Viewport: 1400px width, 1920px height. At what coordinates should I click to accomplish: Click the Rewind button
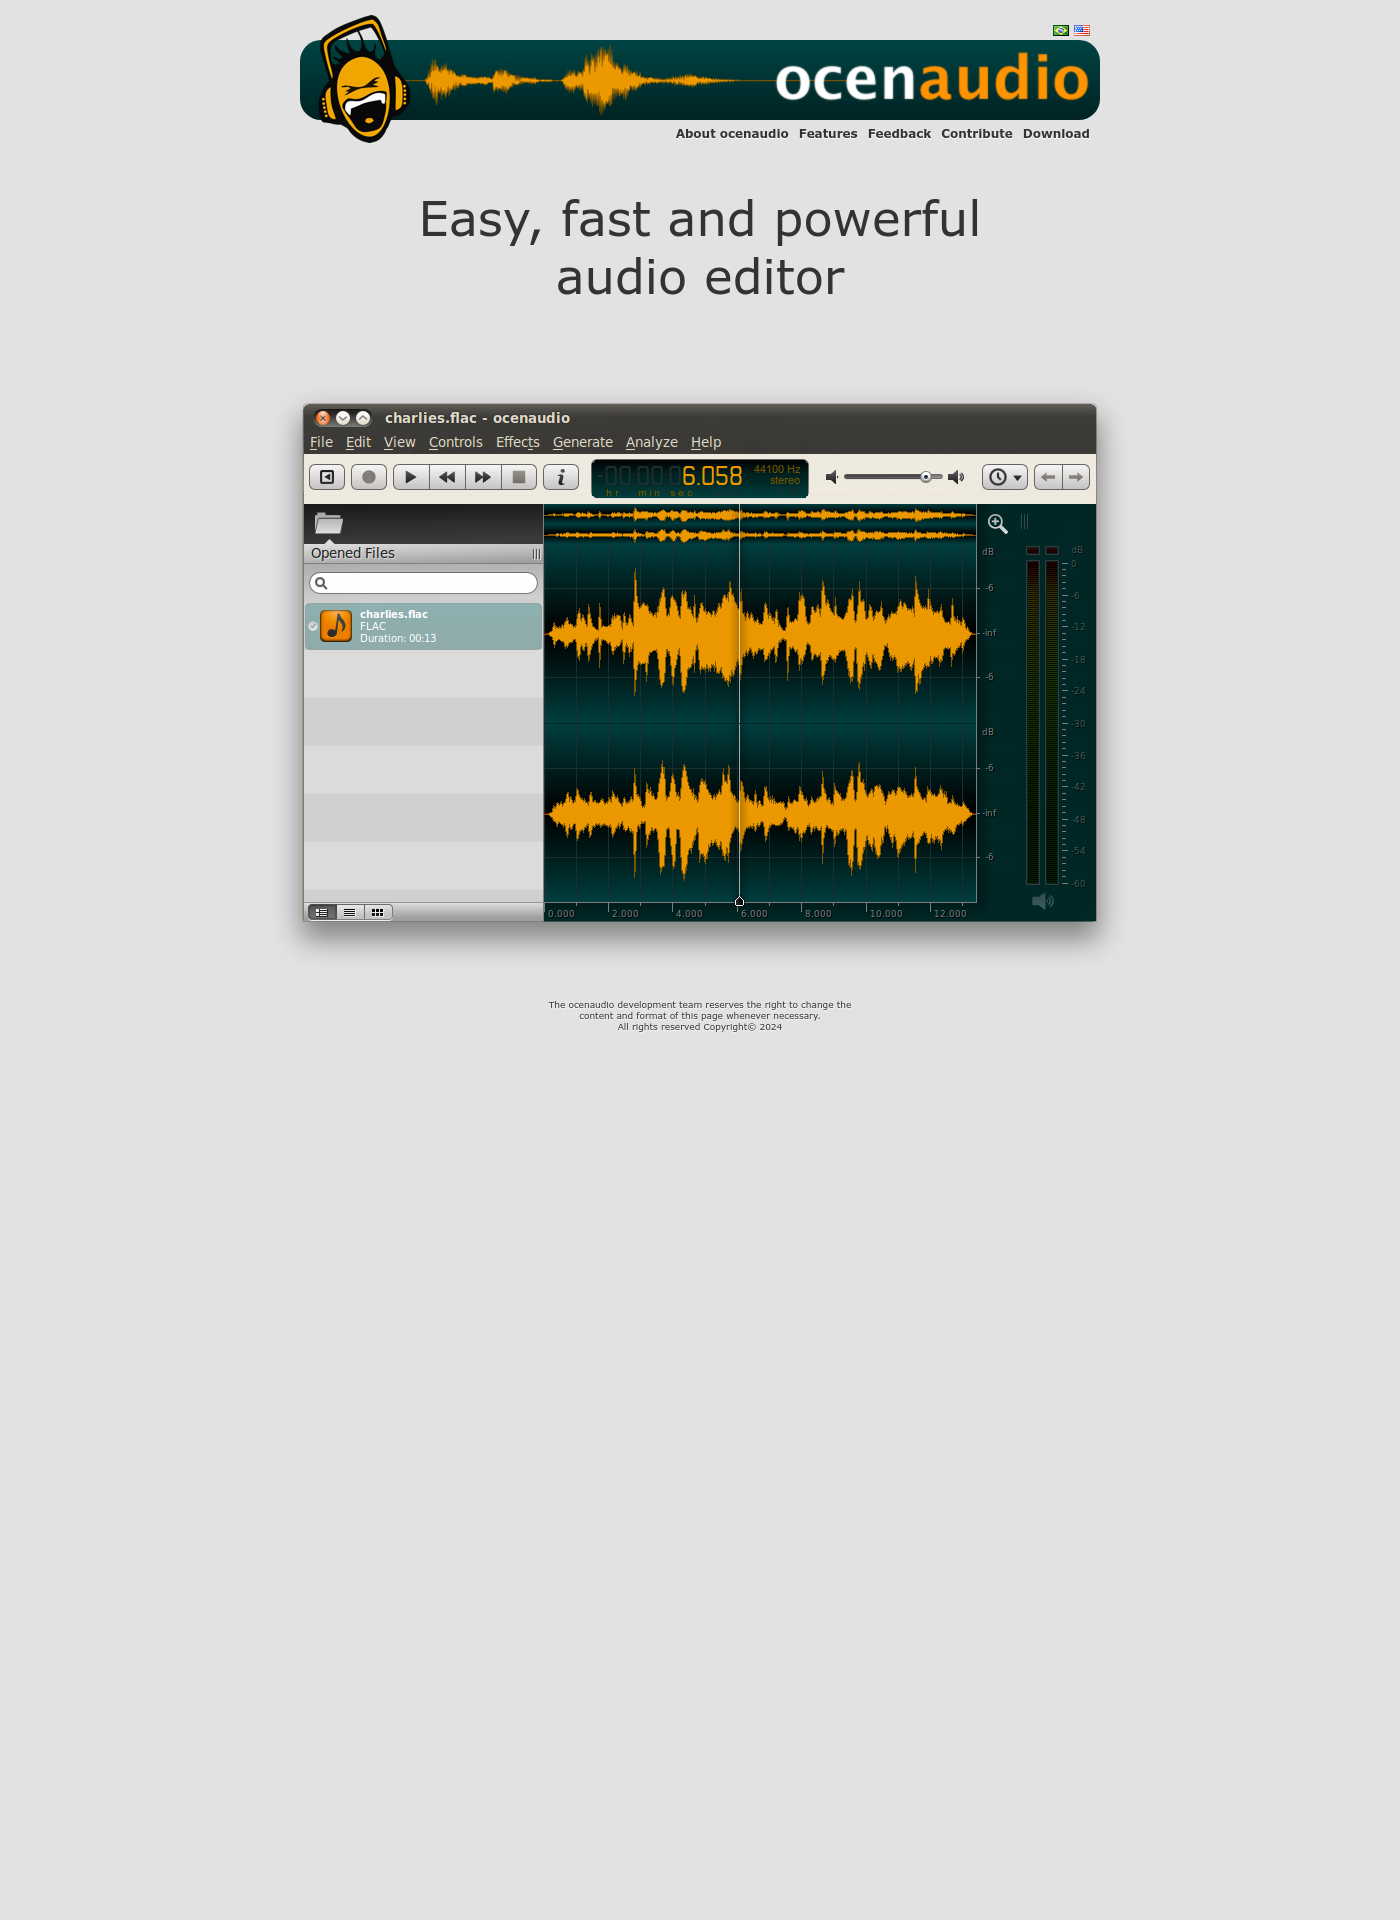447,477
